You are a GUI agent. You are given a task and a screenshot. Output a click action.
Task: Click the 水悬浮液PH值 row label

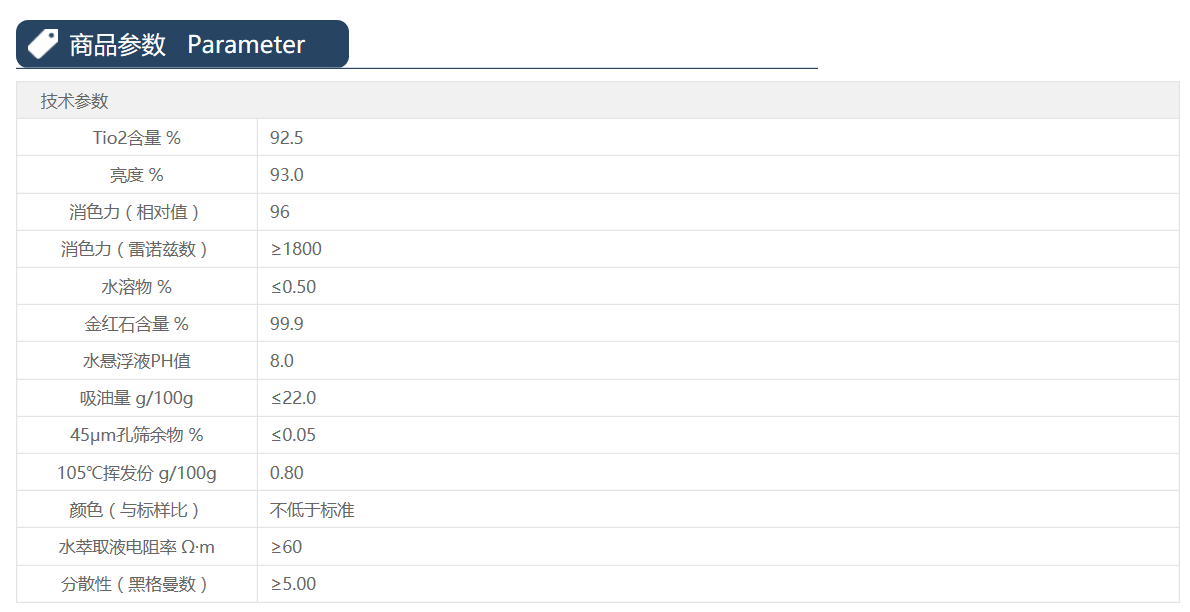tap(137, 361)
